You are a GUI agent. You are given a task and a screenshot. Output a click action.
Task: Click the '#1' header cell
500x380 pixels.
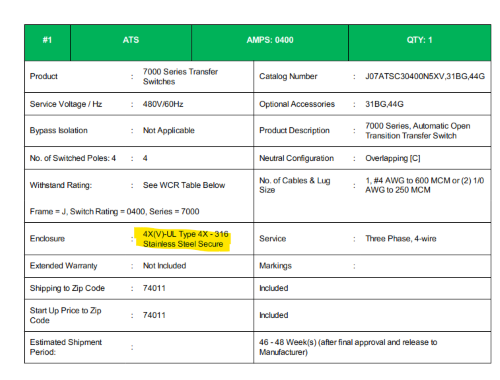tap(47, 42)
